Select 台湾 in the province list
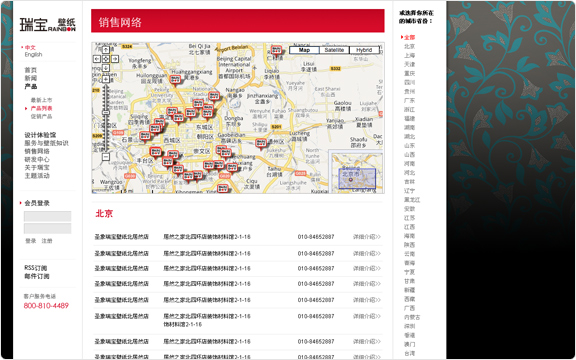This screenshot has width=576, height=360. coord(410,353)
